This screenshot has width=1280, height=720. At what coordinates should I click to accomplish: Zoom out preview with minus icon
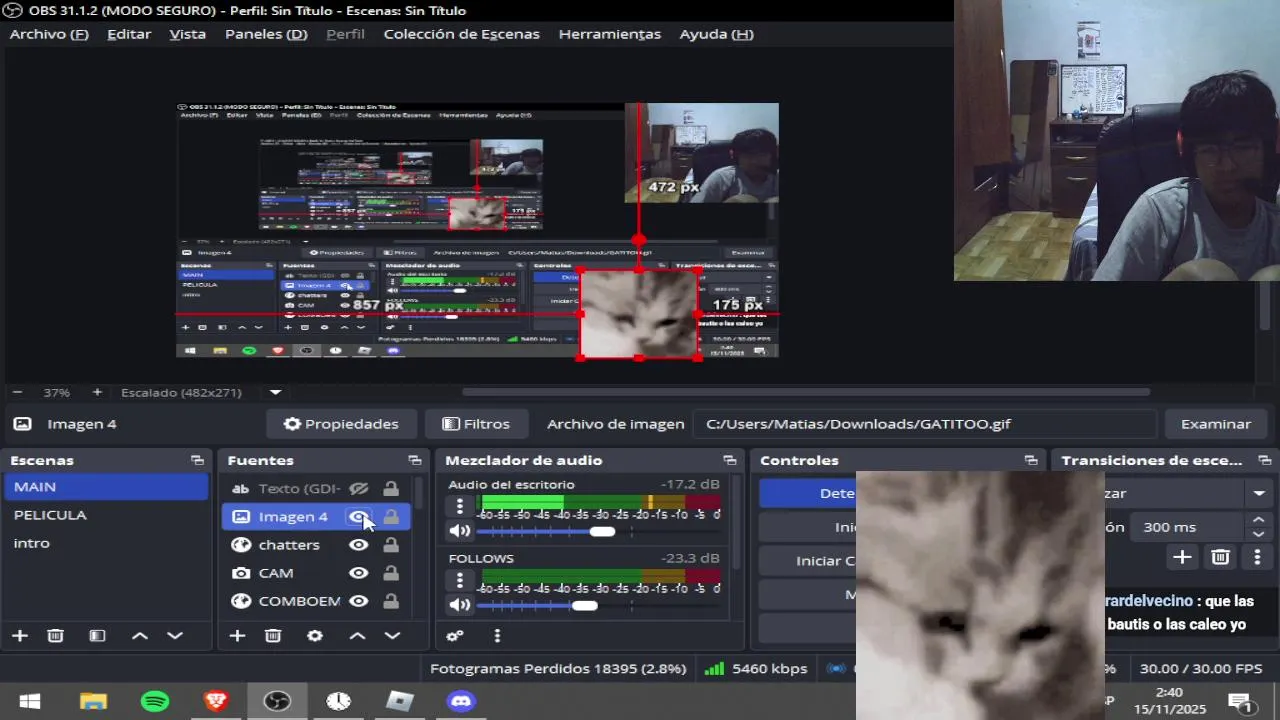pos(17,392)
